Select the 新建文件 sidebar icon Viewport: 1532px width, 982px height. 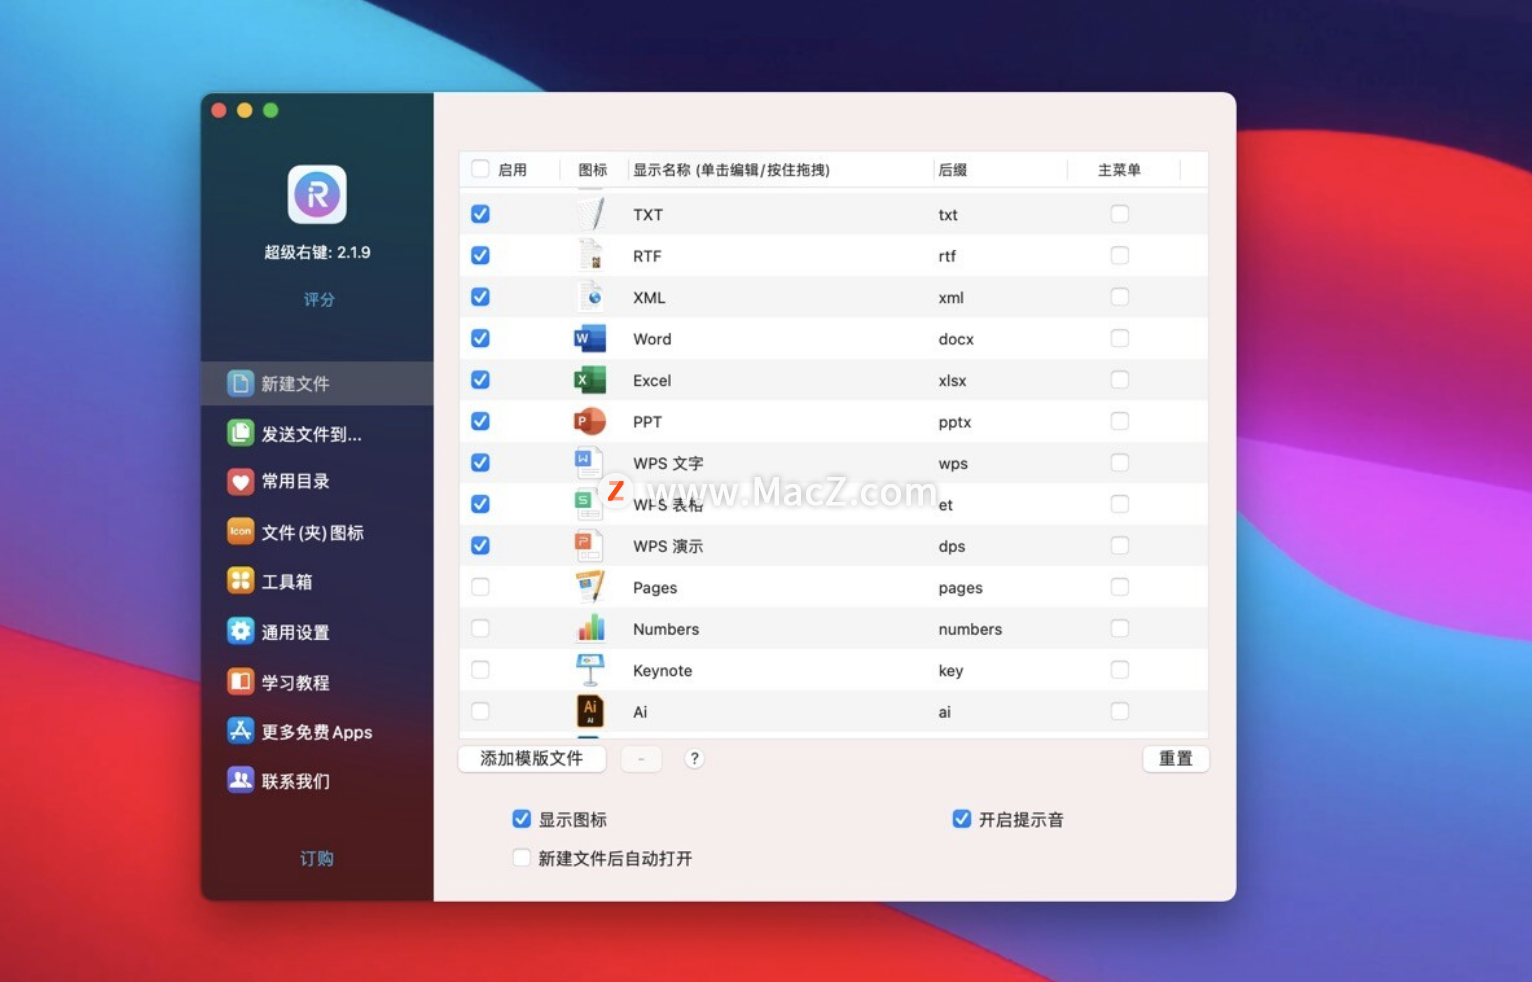240,383
